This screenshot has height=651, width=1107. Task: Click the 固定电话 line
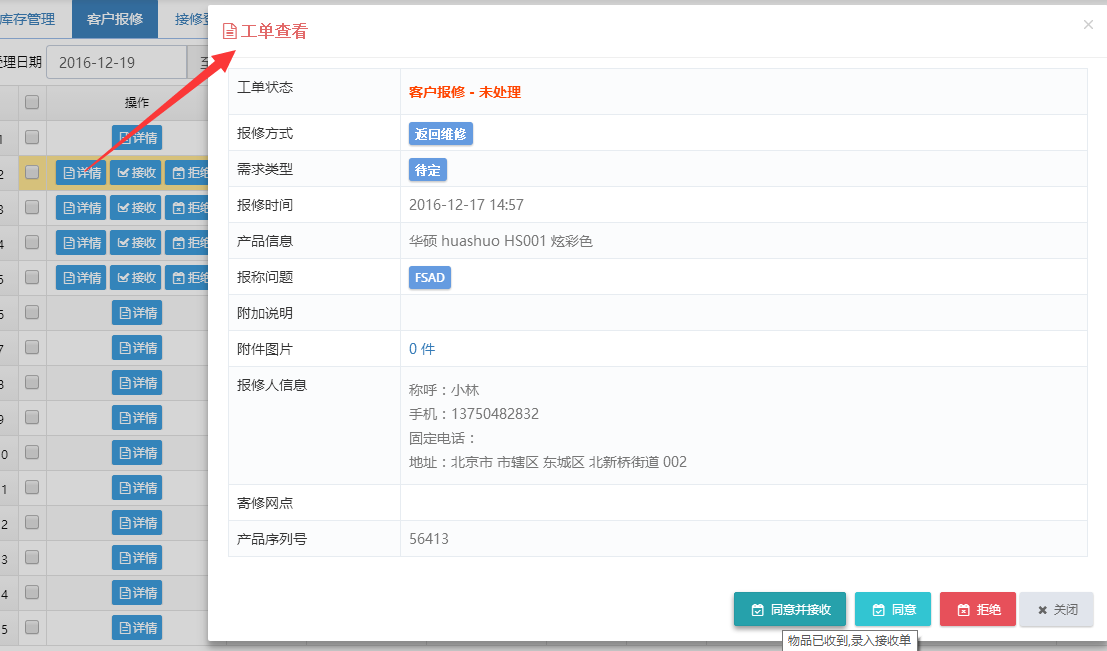coord(443,438)
